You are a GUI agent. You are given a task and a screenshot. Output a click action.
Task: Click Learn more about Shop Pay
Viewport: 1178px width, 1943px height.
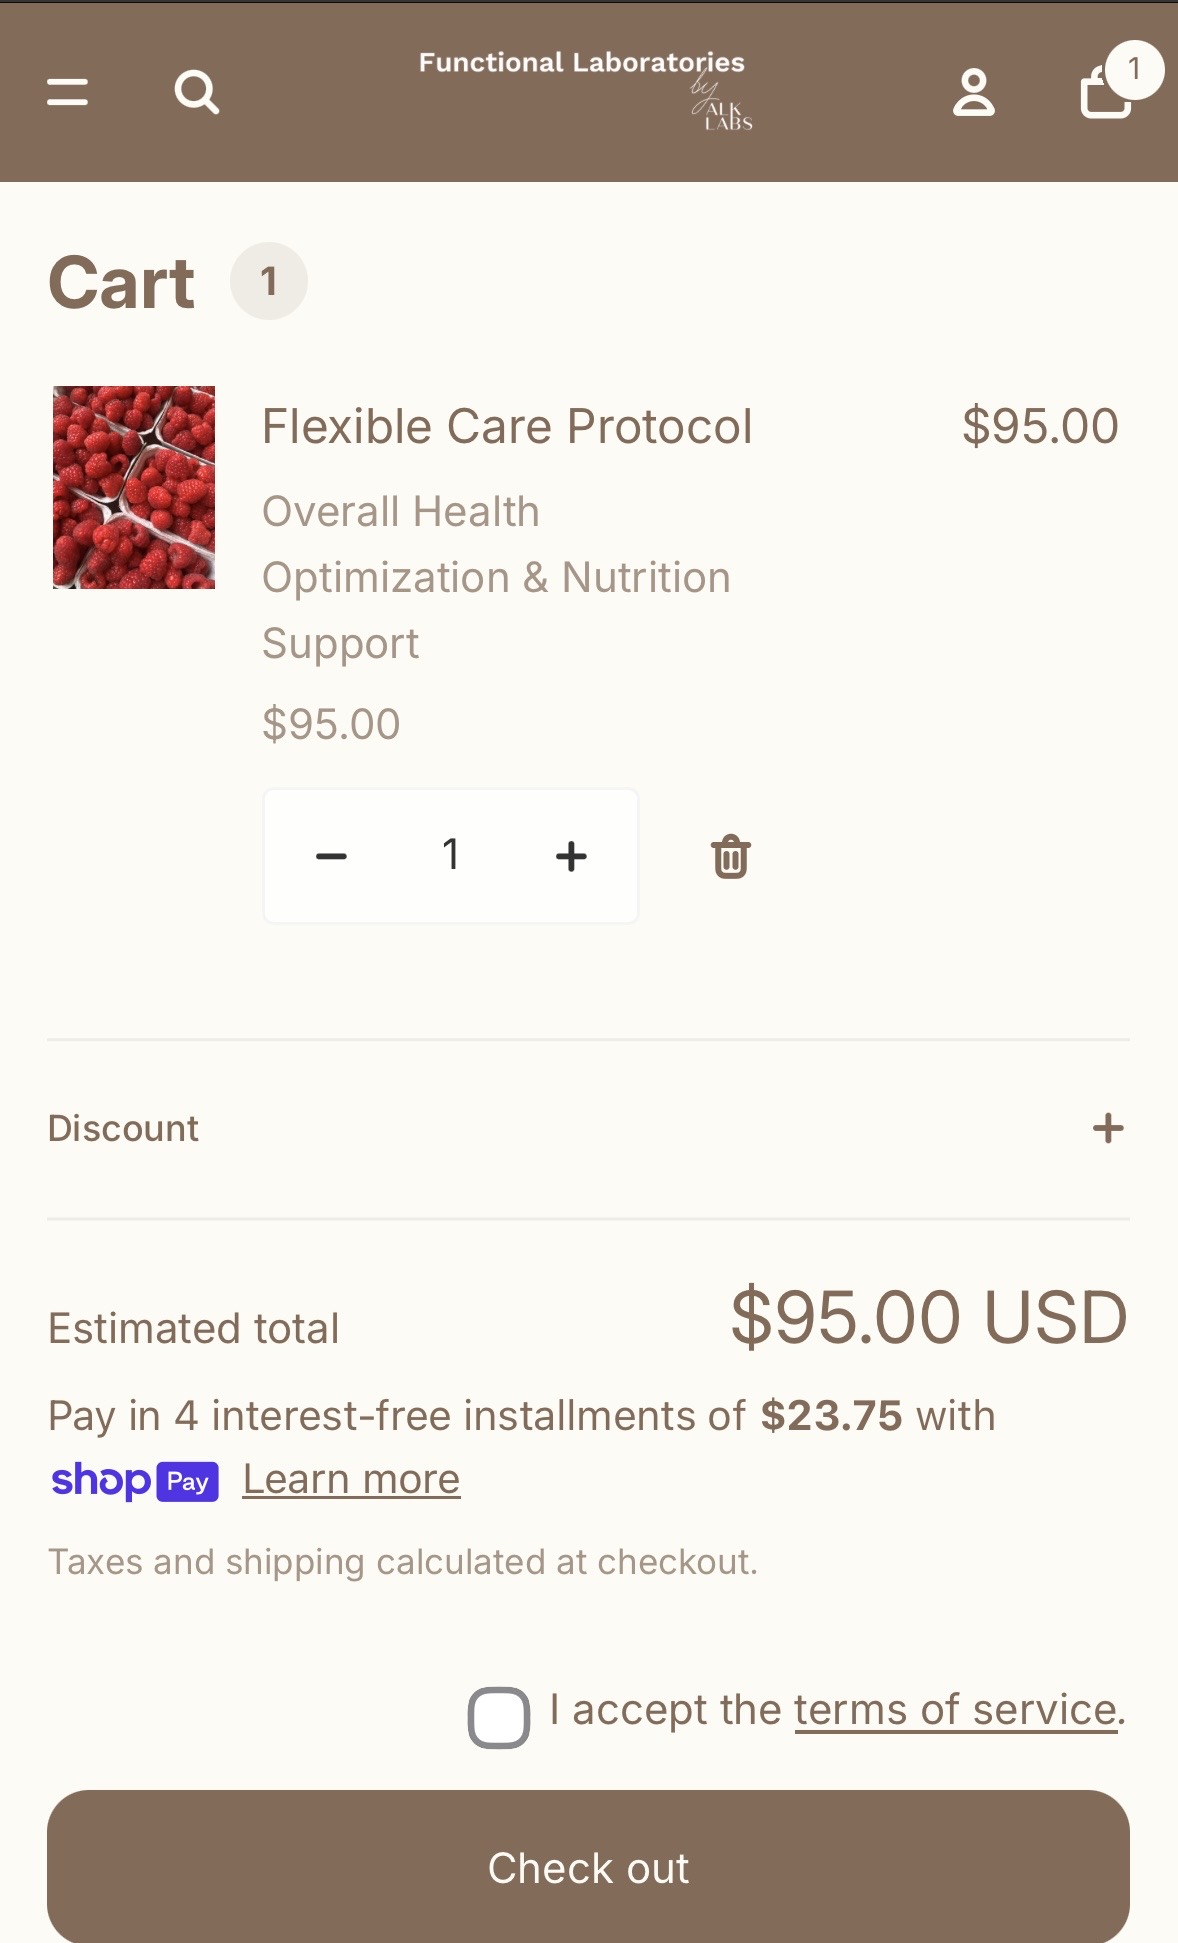tap(351, 1479)
